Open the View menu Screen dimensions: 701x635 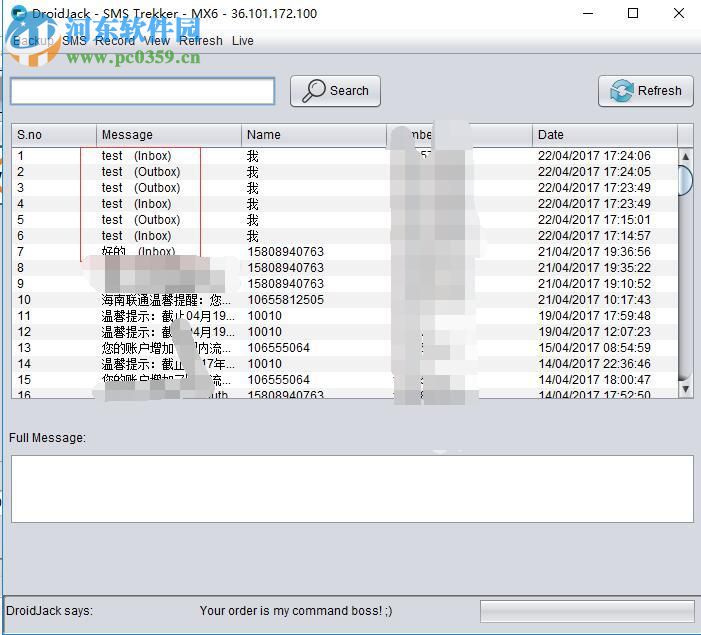pyautogui.click(x=157, y=41)
